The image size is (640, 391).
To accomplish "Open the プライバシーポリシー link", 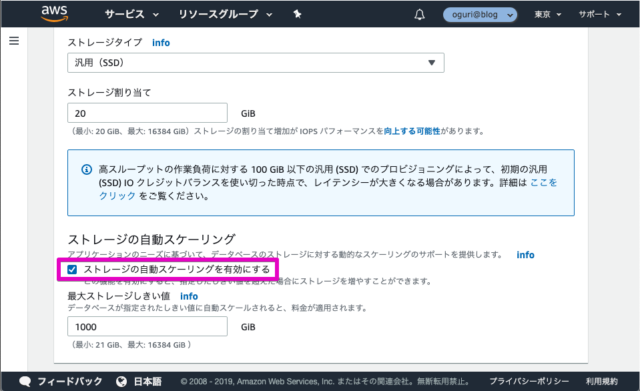I will click(x=529, y=381).
